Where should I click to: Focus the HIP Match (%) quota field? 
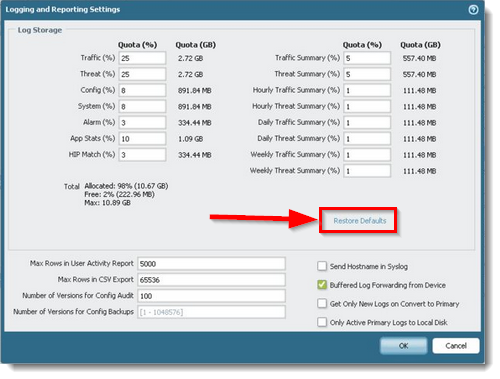coord(142,155)
